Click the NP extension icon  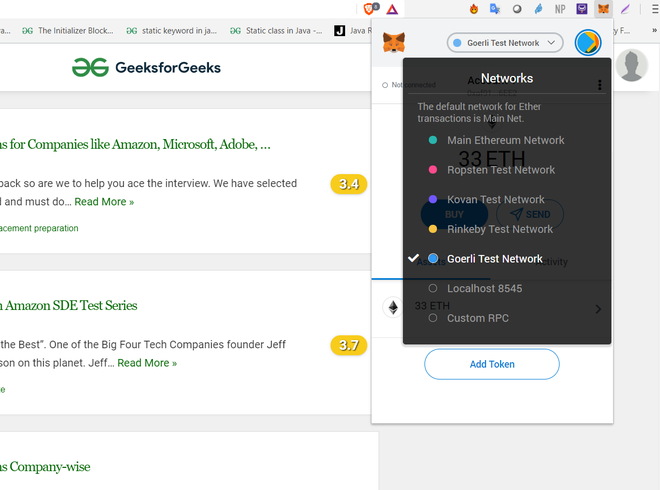click(x=560, y=9)
